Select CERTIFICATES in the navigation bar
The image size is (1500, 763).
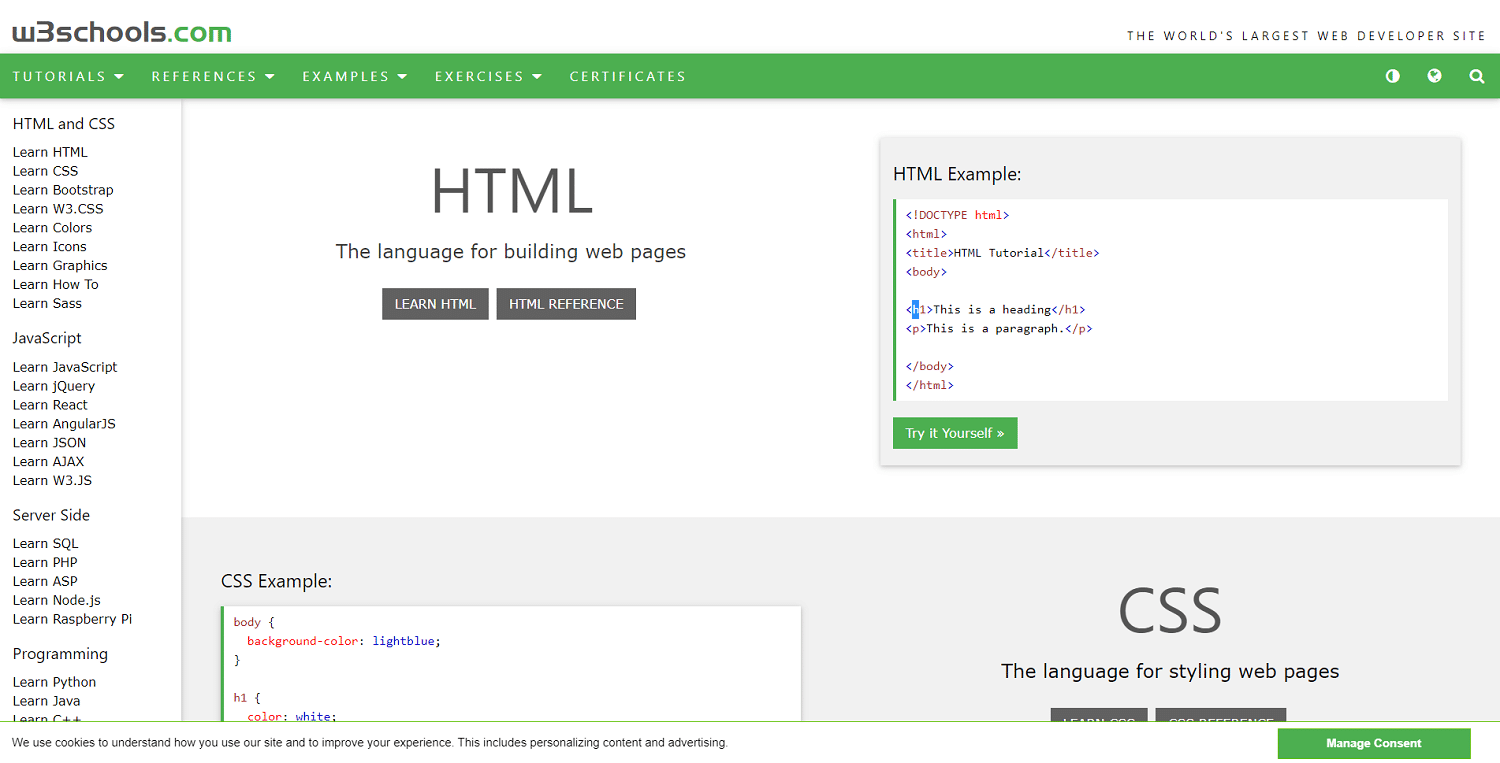pyautogui.click(x=627, y=76)
